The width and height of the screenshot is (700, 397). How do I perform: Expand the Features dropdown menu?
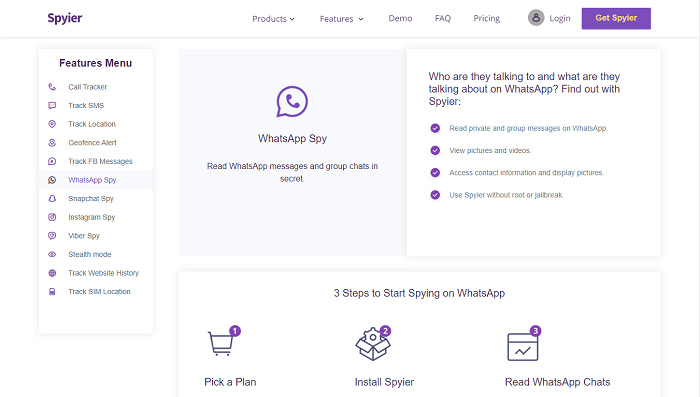click(342, 19)
